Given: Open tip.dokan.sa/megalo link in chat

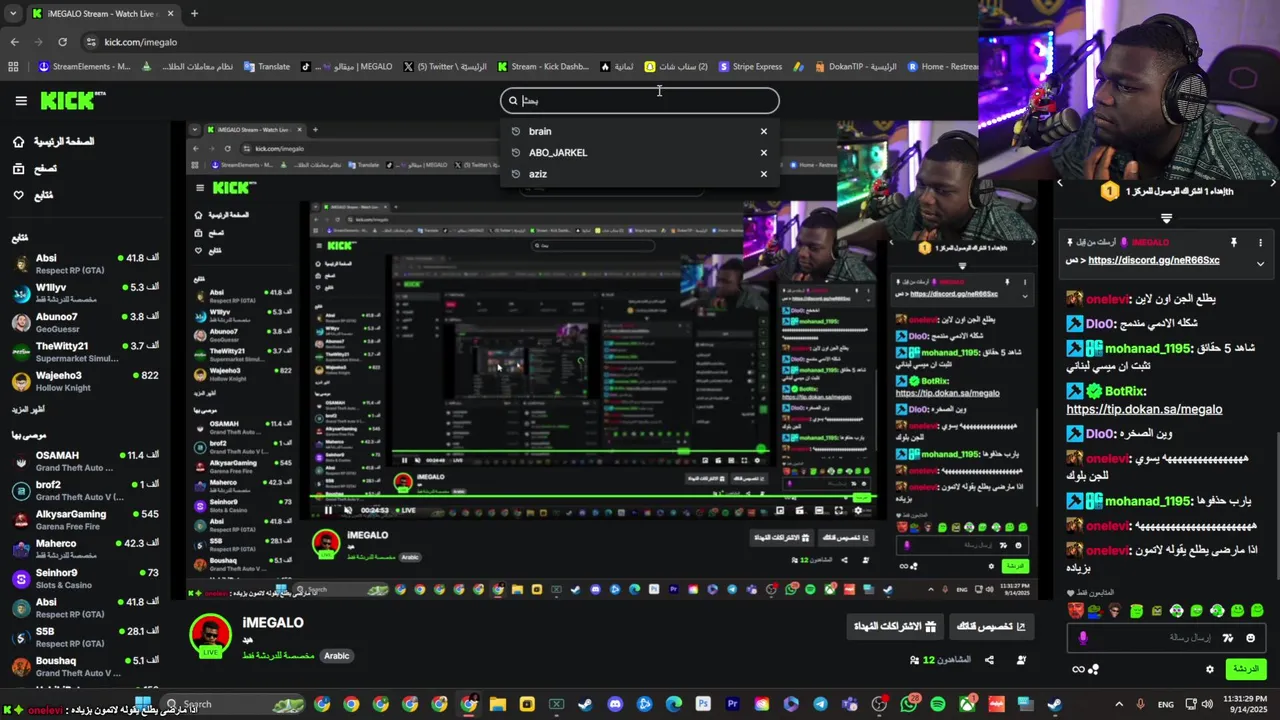Looking at the screenshot, I should [1144, 409].
